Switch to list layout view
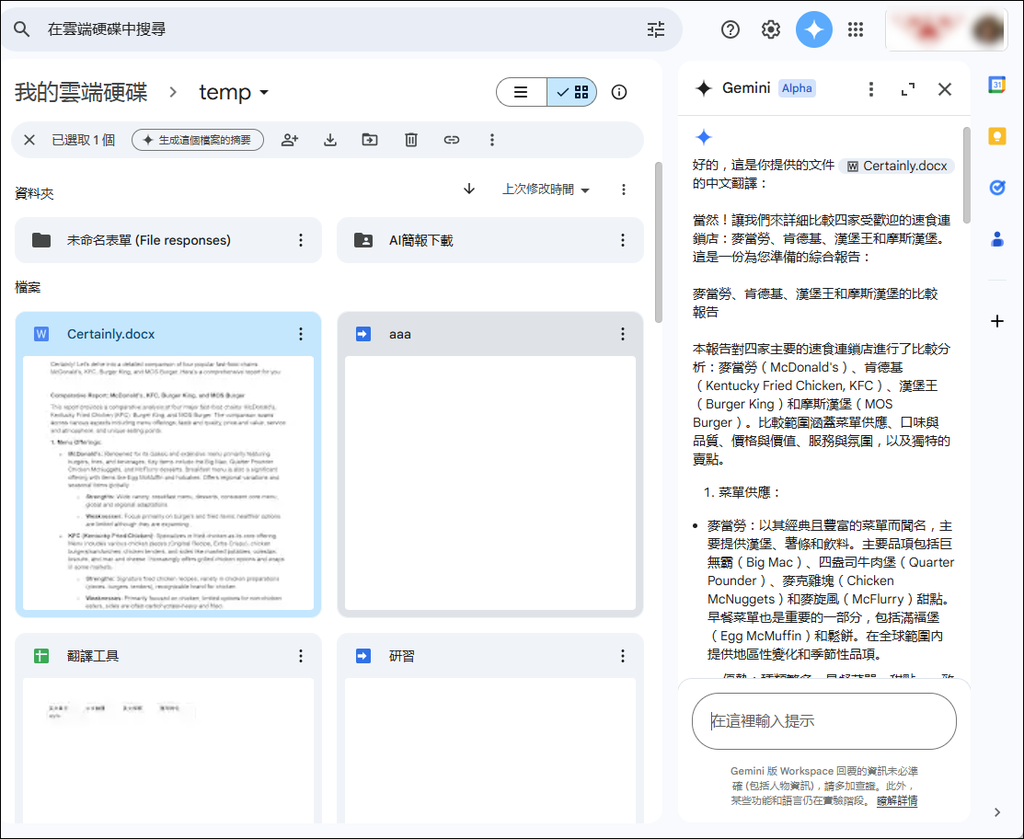 pos(520,92)
